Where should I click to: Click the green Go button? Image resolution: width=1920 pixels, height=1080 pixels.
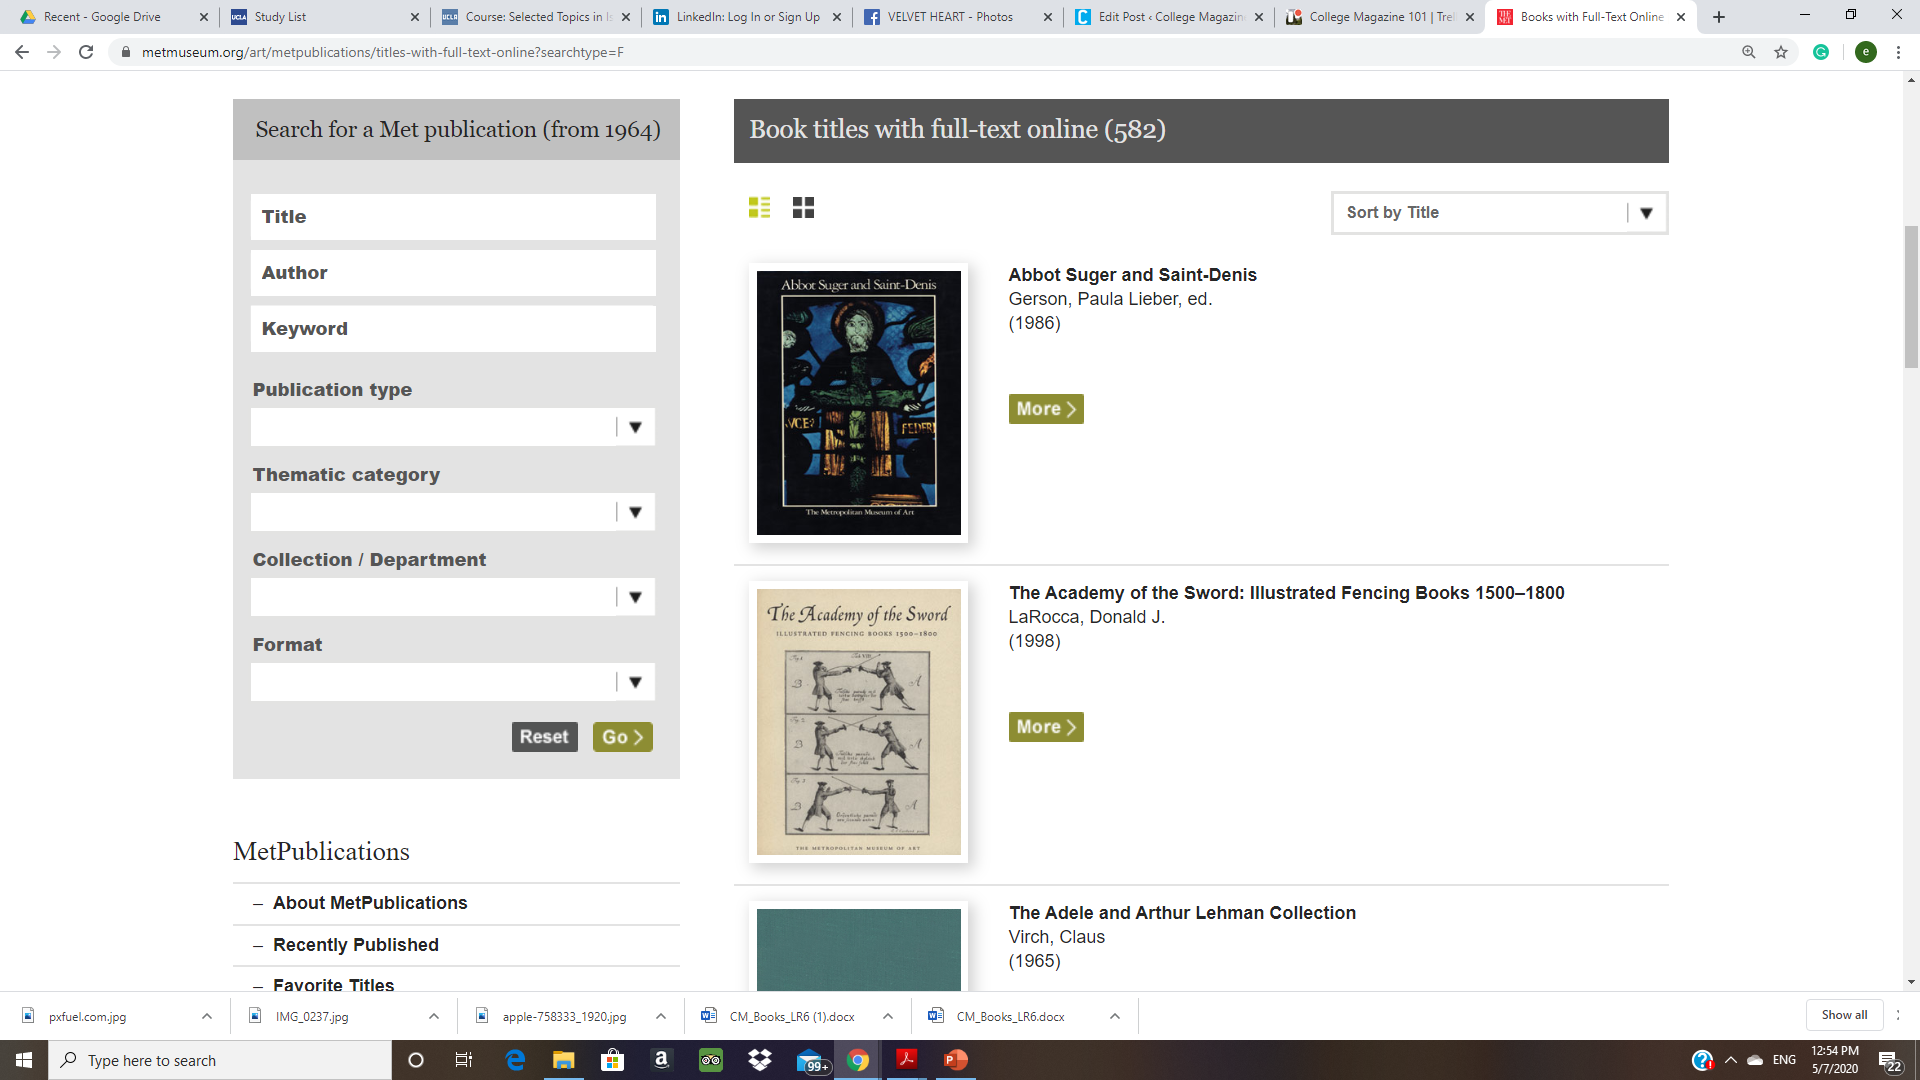[622, 737]
